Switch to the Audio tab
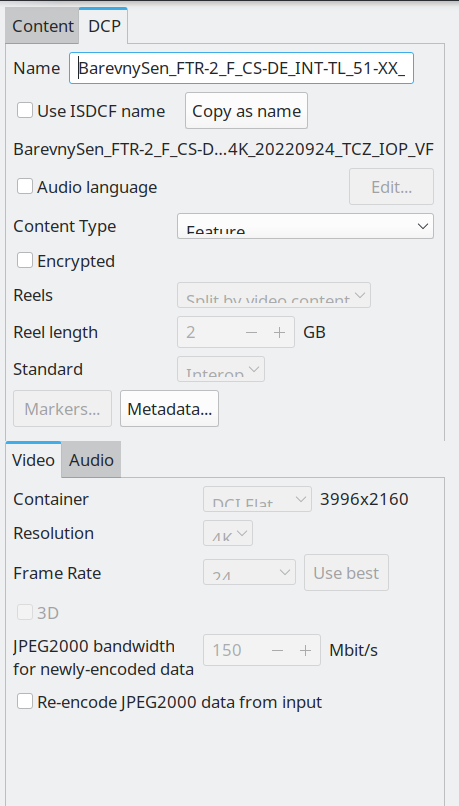The width and height of the screenshot is (459, 806). click(91, 460)
